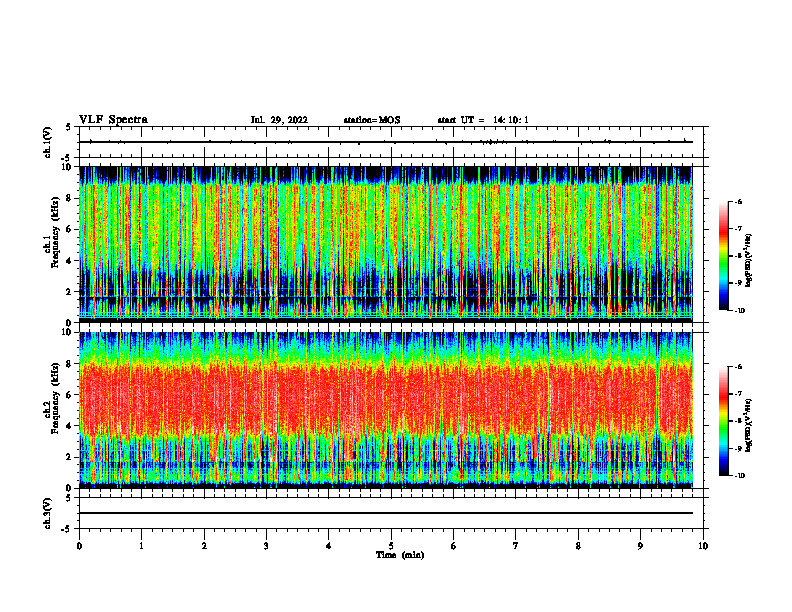Screen dimensions: 792x612
Task: Click the lower color bar units label
Action: [750, 425]
